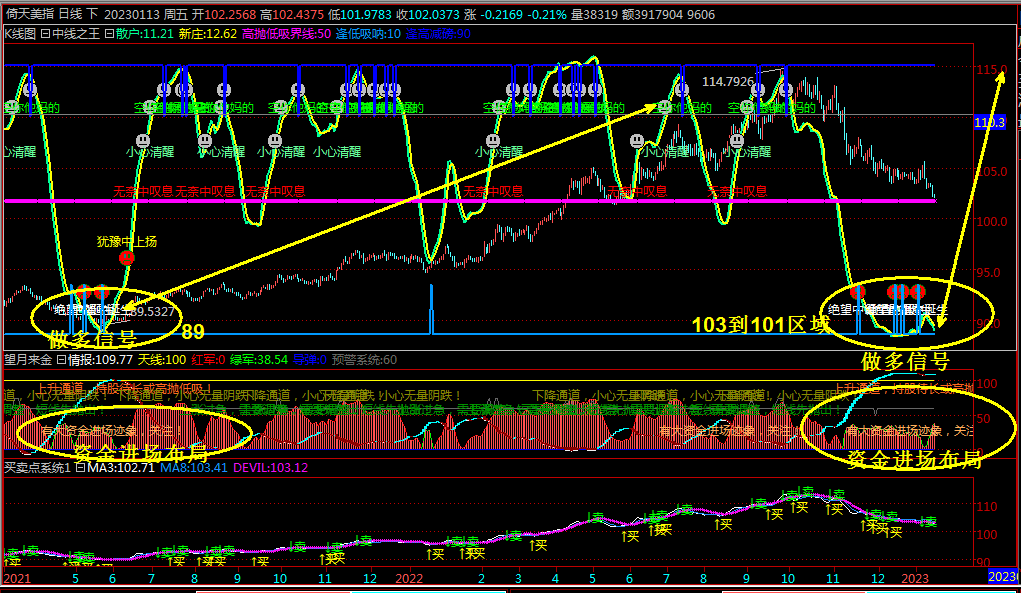Click the 89 low price annotation
The height and width of the screenshot is (593, 1021).
point(193,331)
